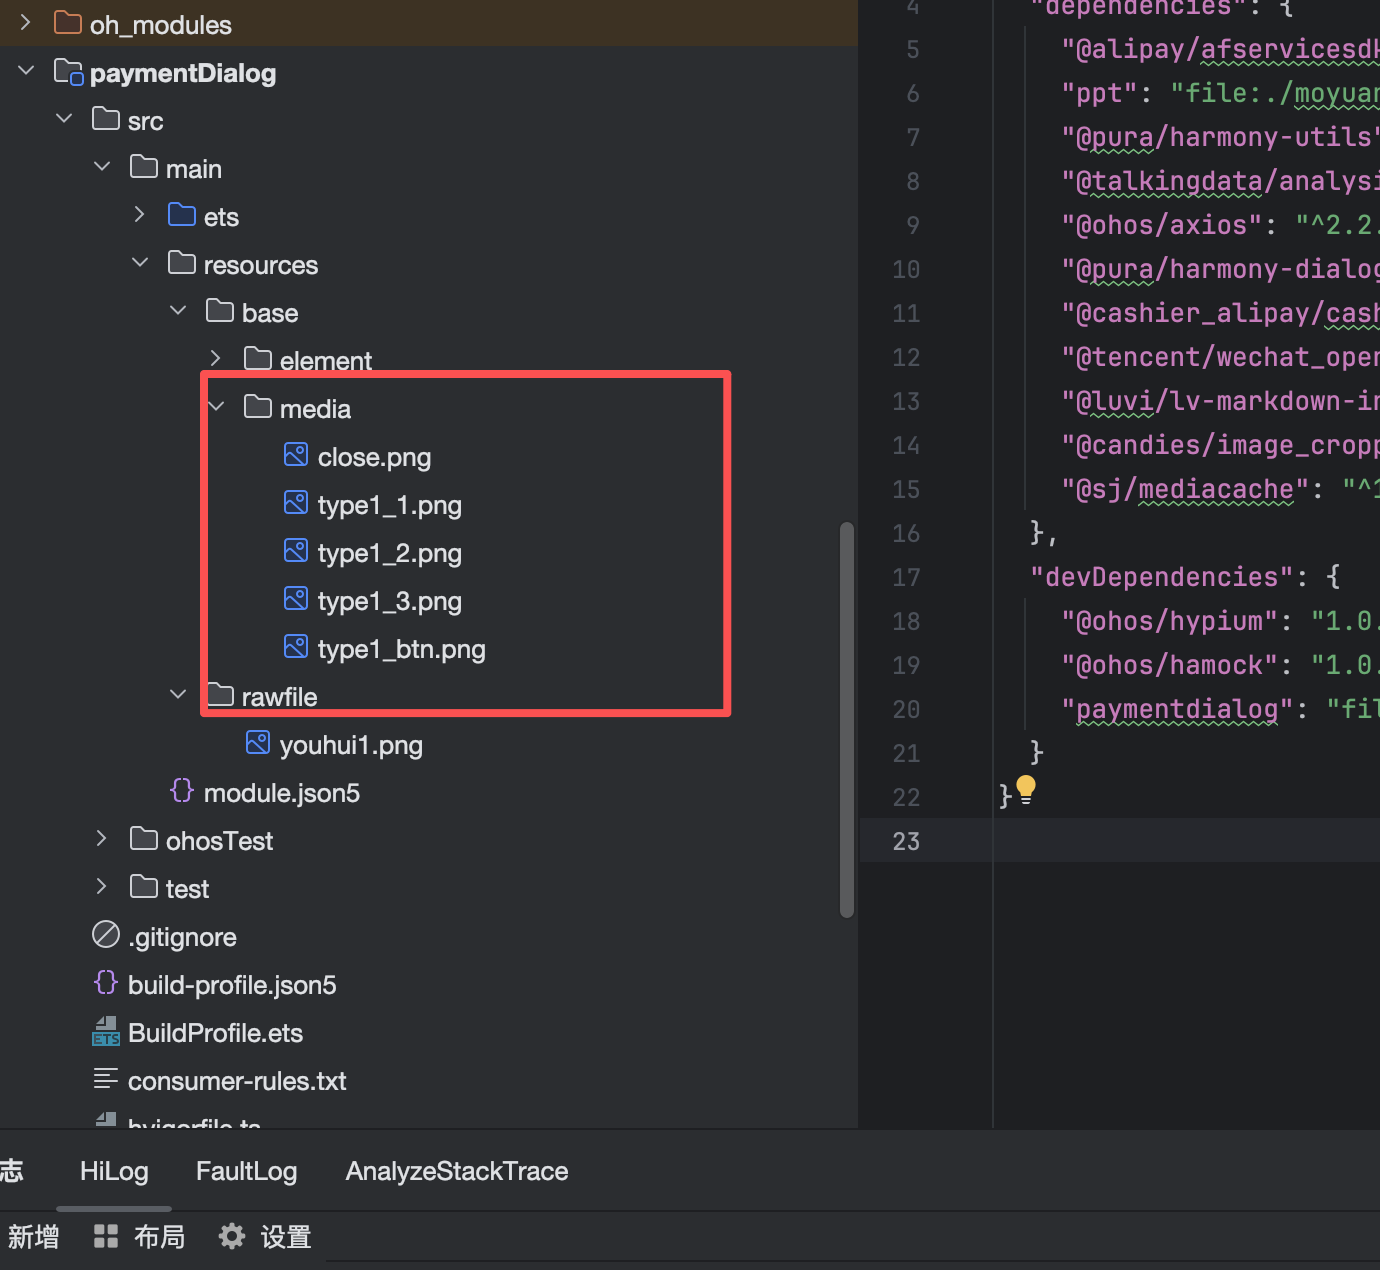Click the image icon of type1_btn.png
Viewport: 1380px width, 1270px height.
point(296,647)
